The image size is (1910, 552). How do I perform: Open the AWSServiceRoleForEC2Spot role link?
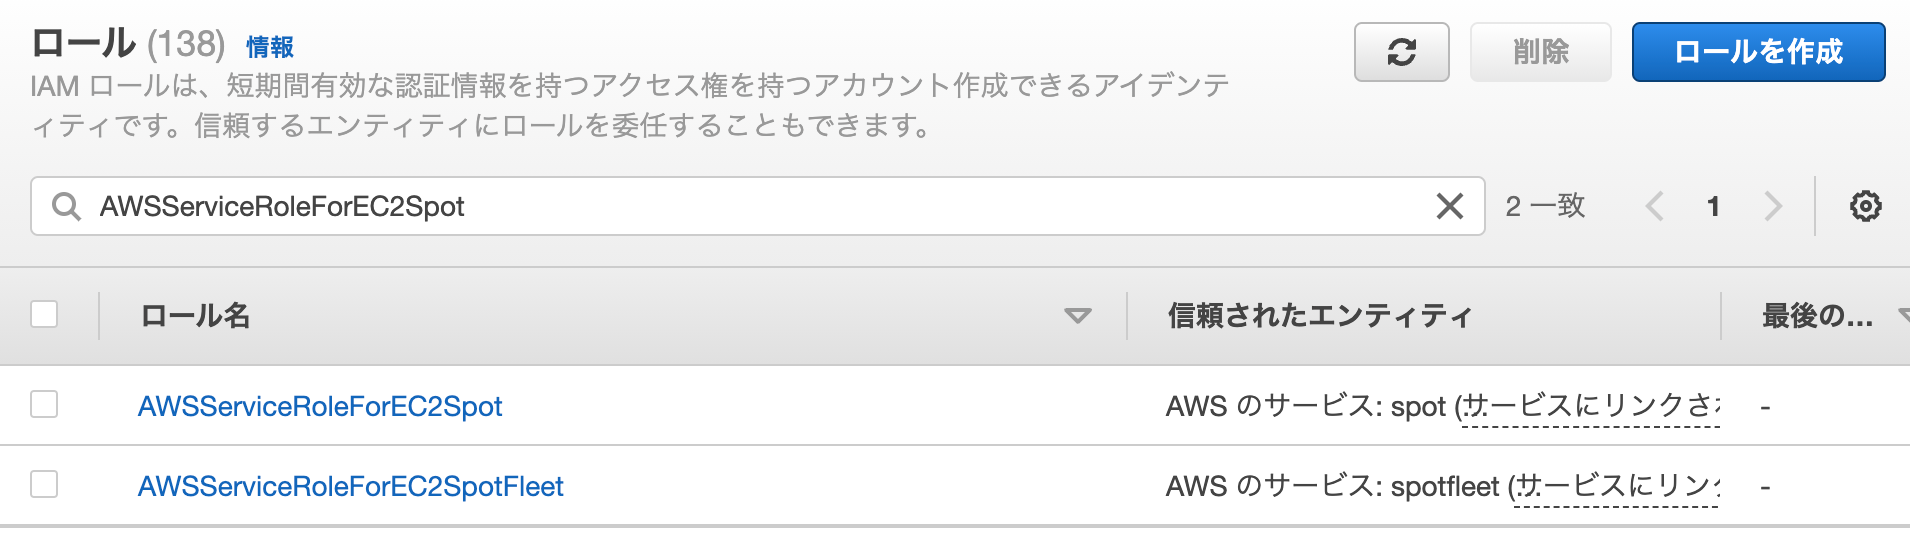tap(320, 406)
